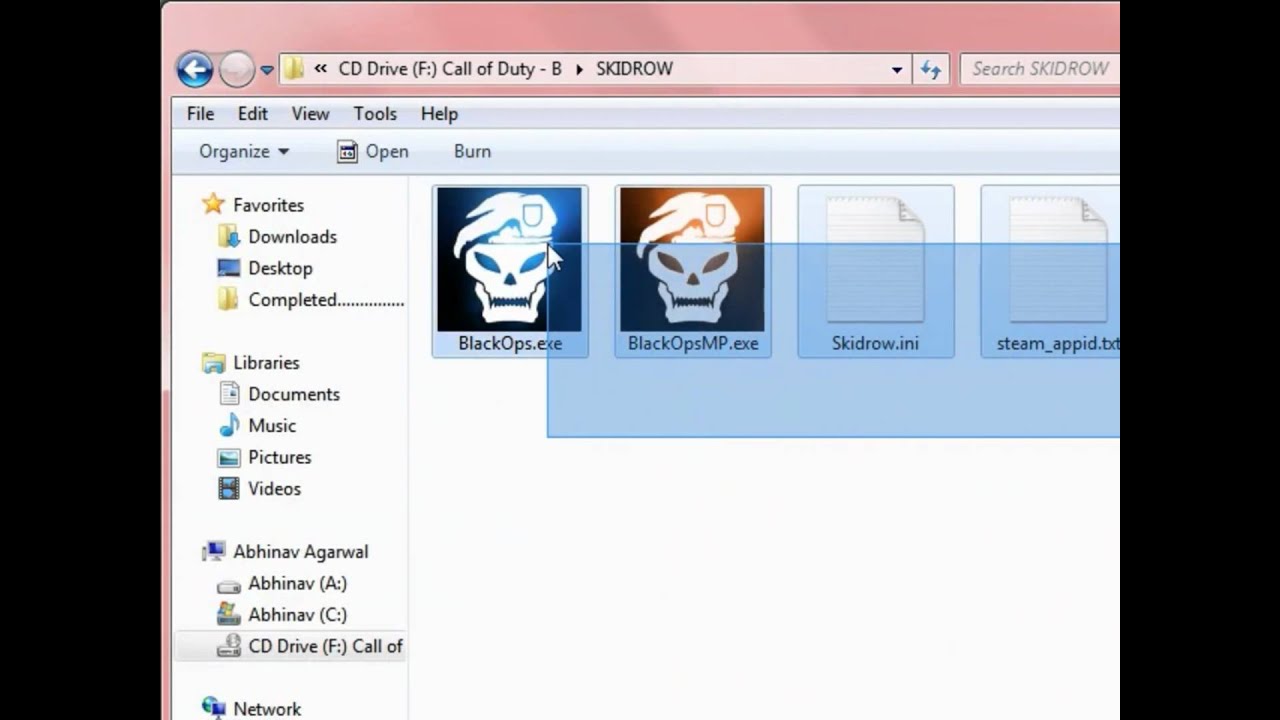Click the Abhinav Agarwal computer icon
Image resolution: width=1280 pixels, height=720 pixels.
(213, 551)
